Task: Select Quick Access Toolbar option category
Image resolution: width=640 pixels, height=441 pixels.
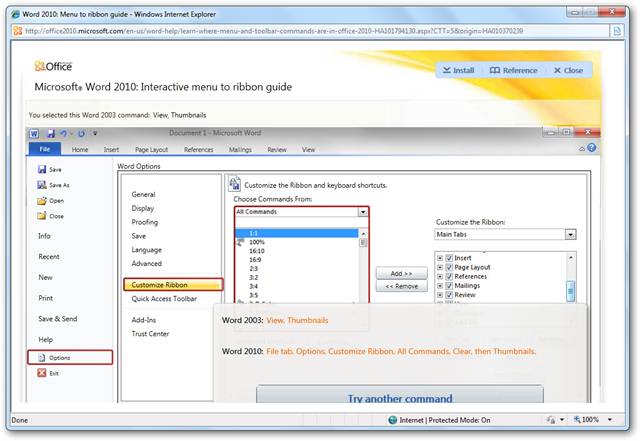Action: [x=164, y=298]
